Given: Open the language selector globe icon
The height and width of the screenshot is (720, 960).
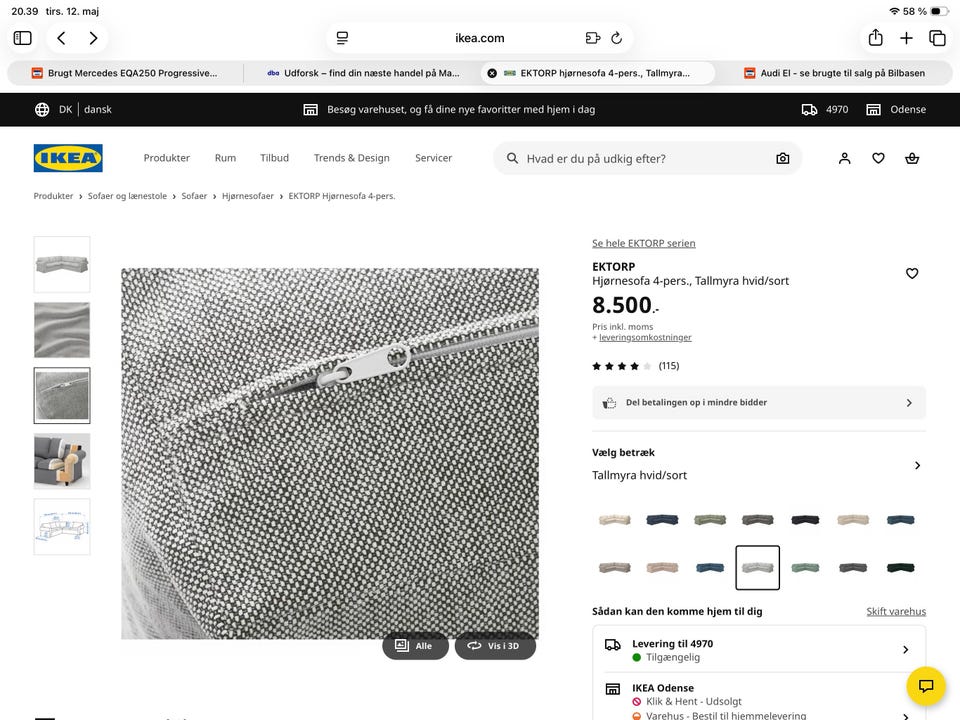Looking at the screenshot, I should click(x=42, y=110).
